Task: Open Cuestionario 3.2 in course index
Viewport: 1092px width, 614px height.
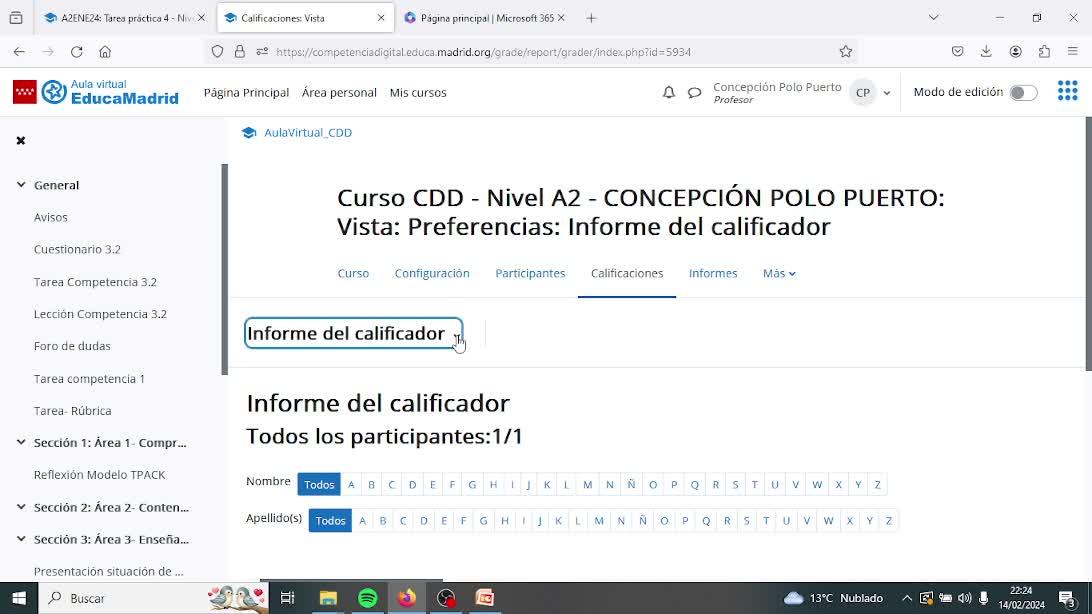Action: (77, 249)
